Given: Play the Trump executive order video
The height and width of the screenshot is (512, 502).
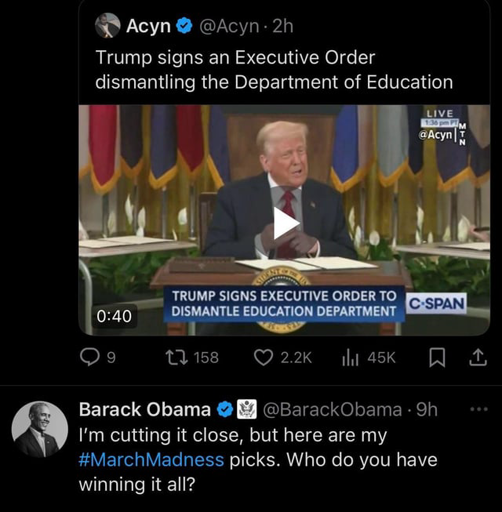Looking at the screenshot, I should [x=285, y=223].
